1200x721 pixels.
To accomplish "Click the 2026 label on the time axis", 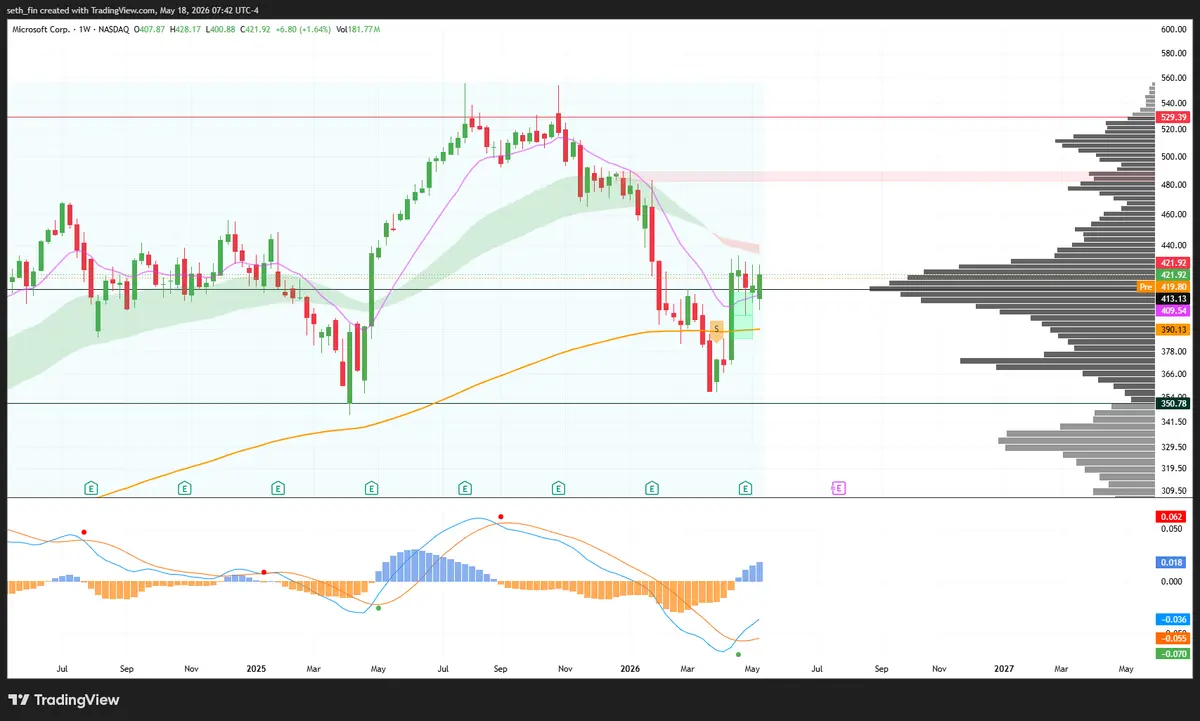I will pos(630,668).
